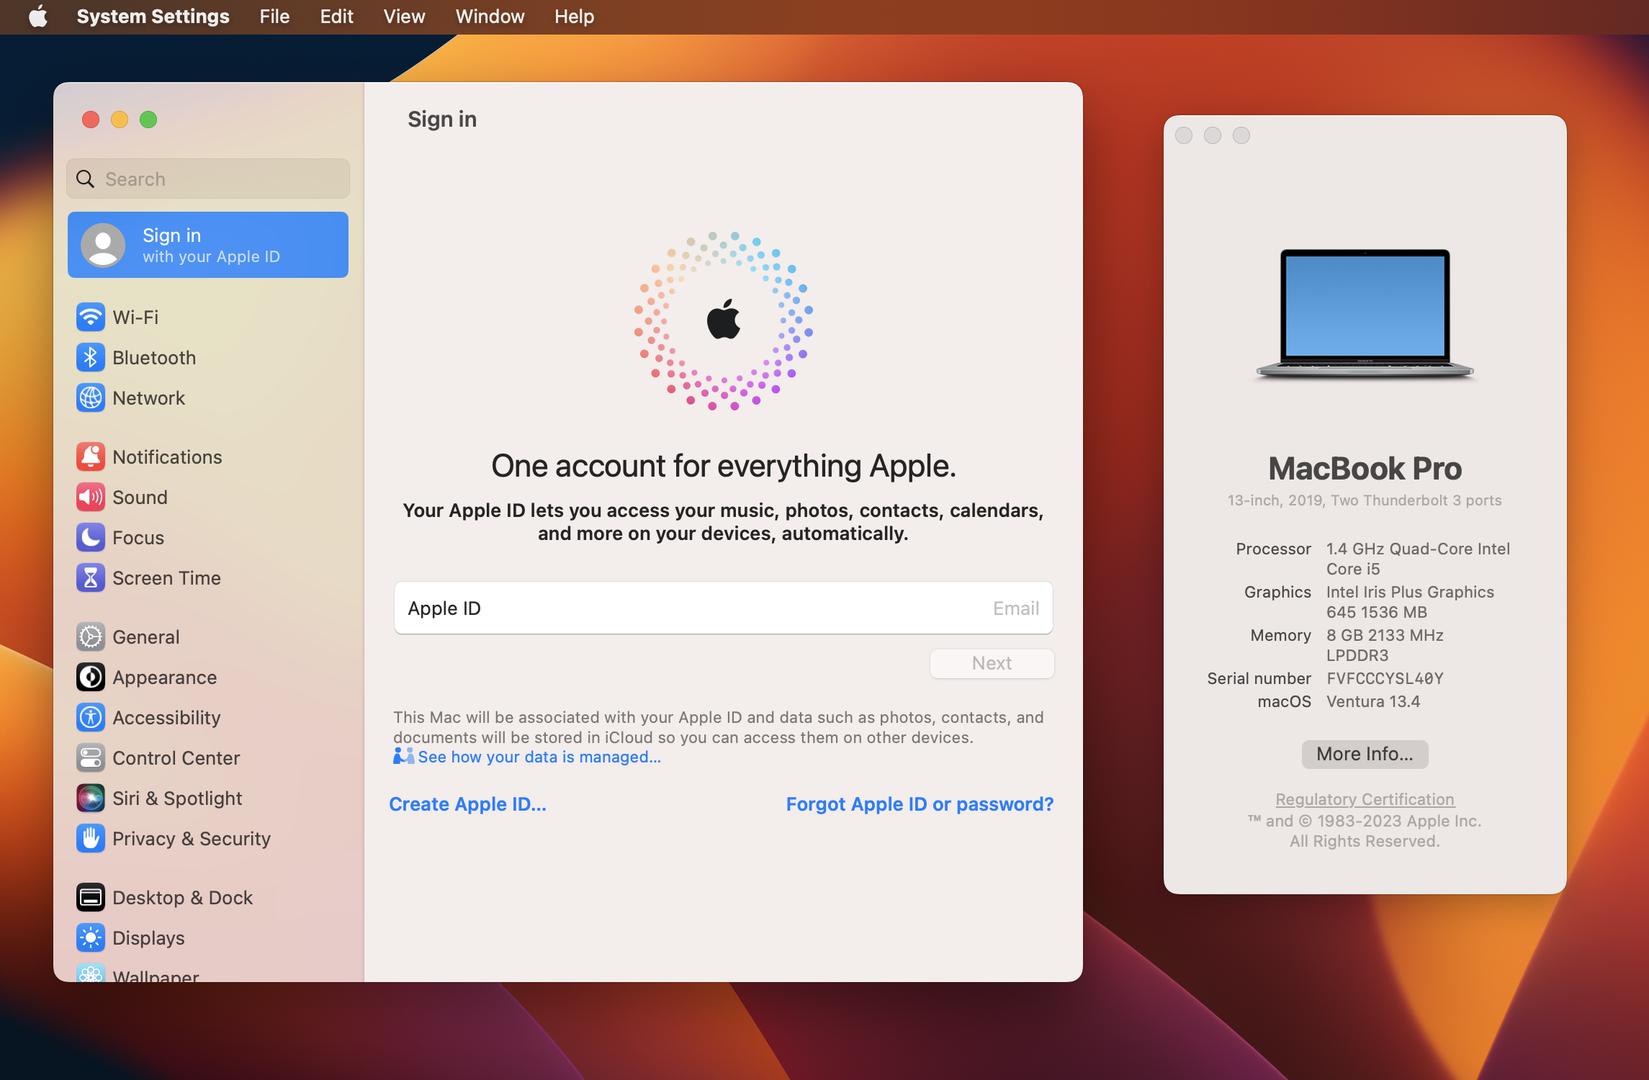Open Bluetooth settings label
The height and width of the screenshot is (1080, 1649).
[x=154, y=357]
